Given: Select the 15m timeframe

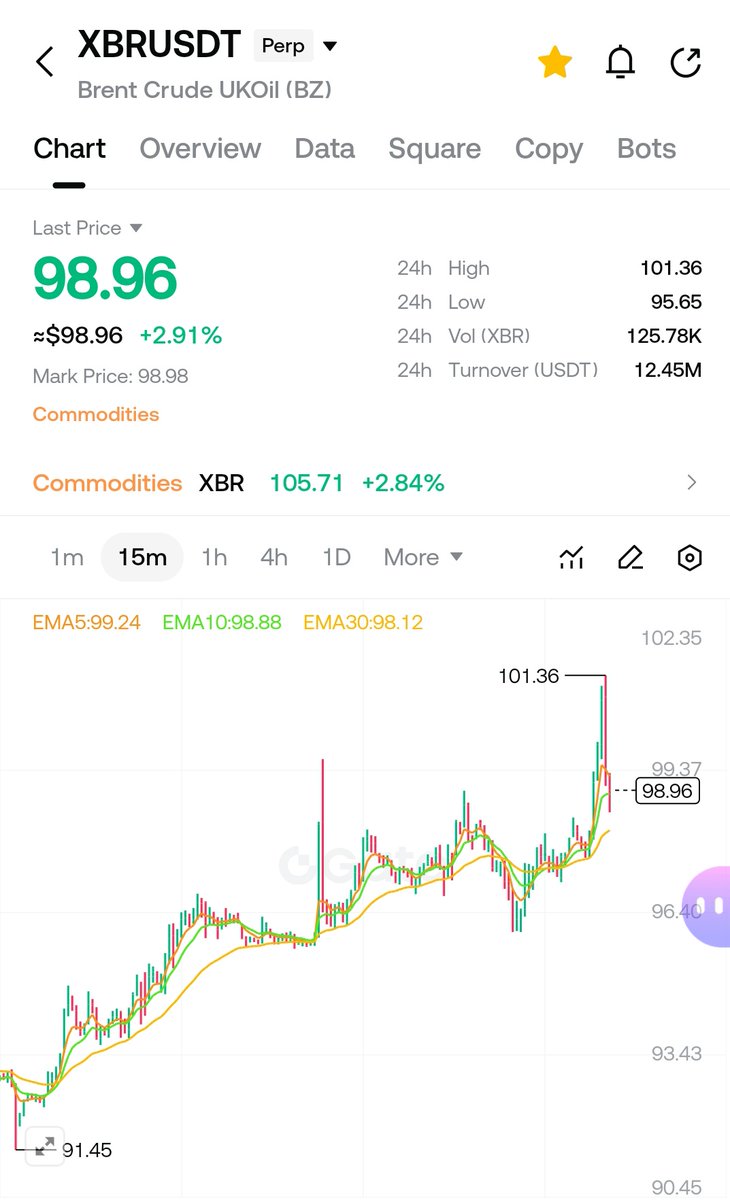Looking at the screenshot, I should [x=142, y=557].
